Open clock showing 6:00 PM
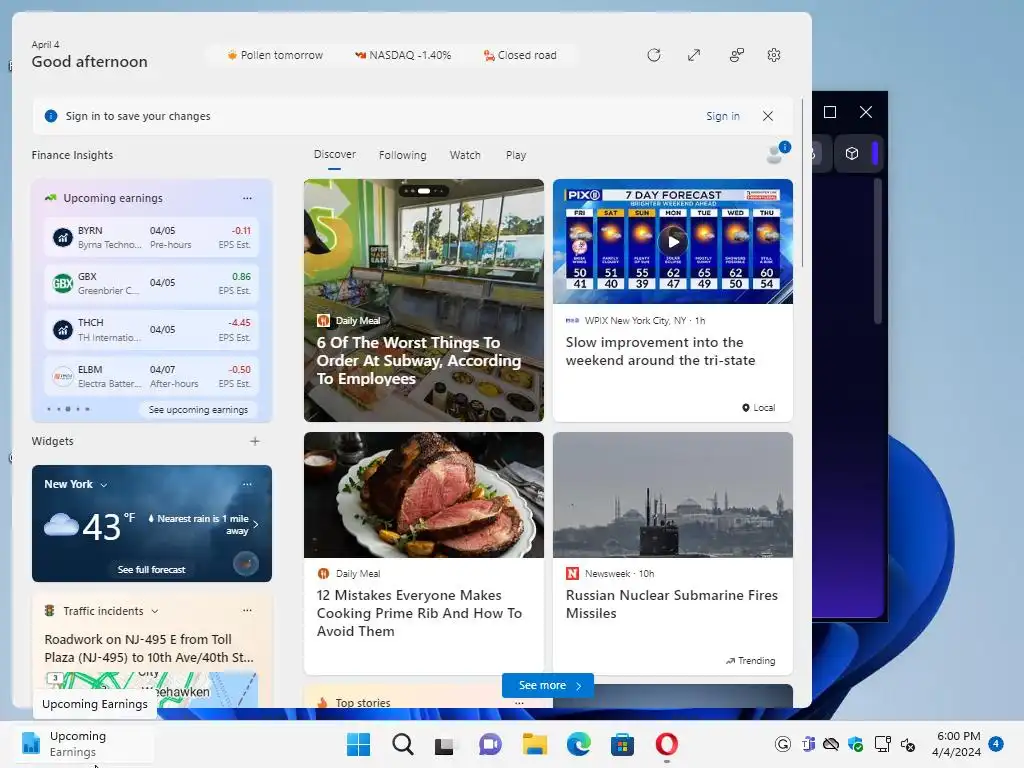Viewport: 1024px width, 768px height. 956,744
